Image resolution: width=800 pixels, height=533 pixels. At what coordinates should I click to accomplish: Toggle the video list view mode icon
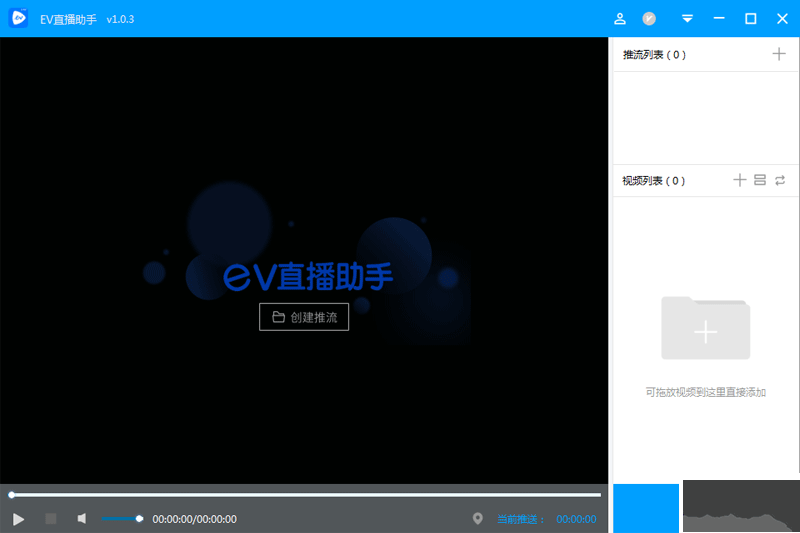760,180
